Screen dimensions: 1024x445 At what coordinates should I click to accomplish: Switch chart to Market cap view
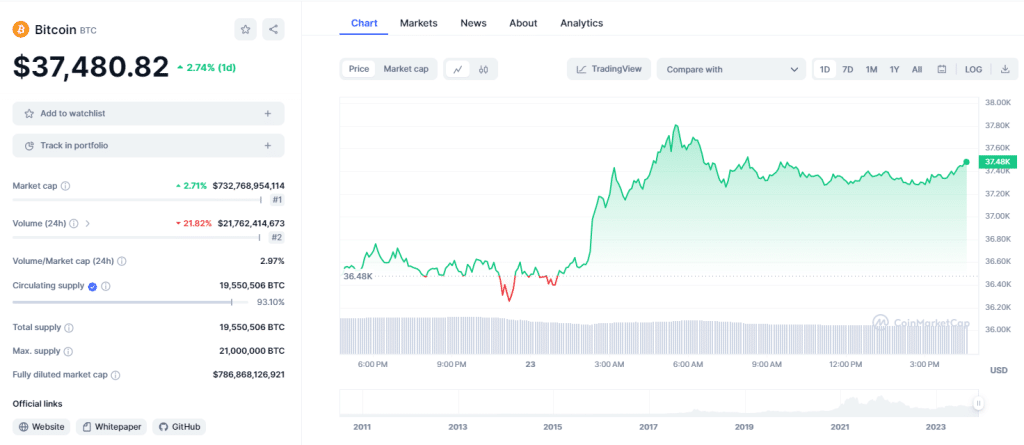[x=406, y=69]
